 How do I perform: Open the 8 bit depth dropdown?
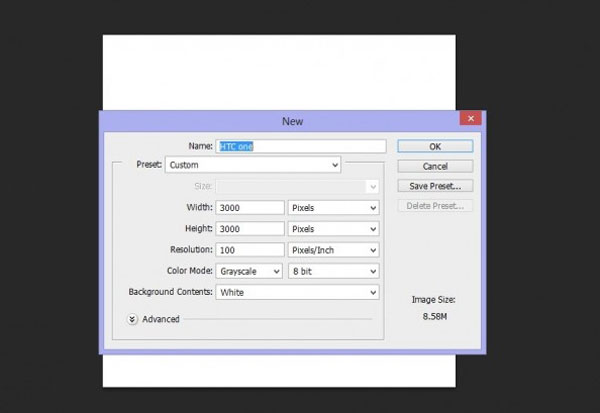coord(334,271)
